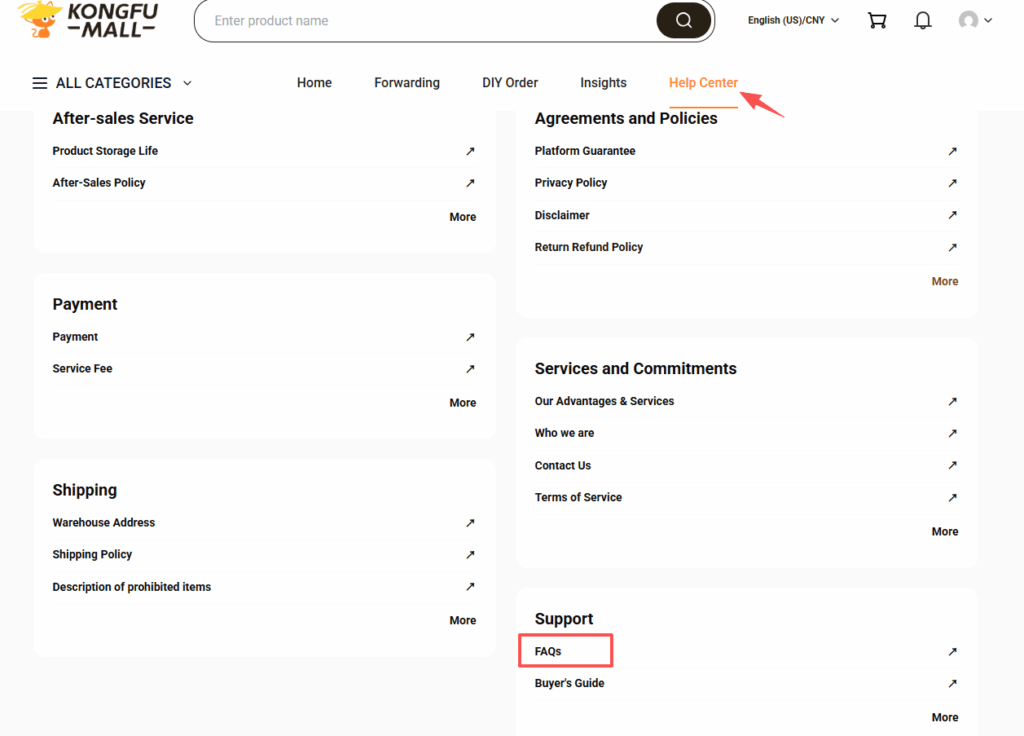Screen dimensions: 1024x736
Task: Click the arrow icon next to Privacy Policy
Action: pos(951,183)
